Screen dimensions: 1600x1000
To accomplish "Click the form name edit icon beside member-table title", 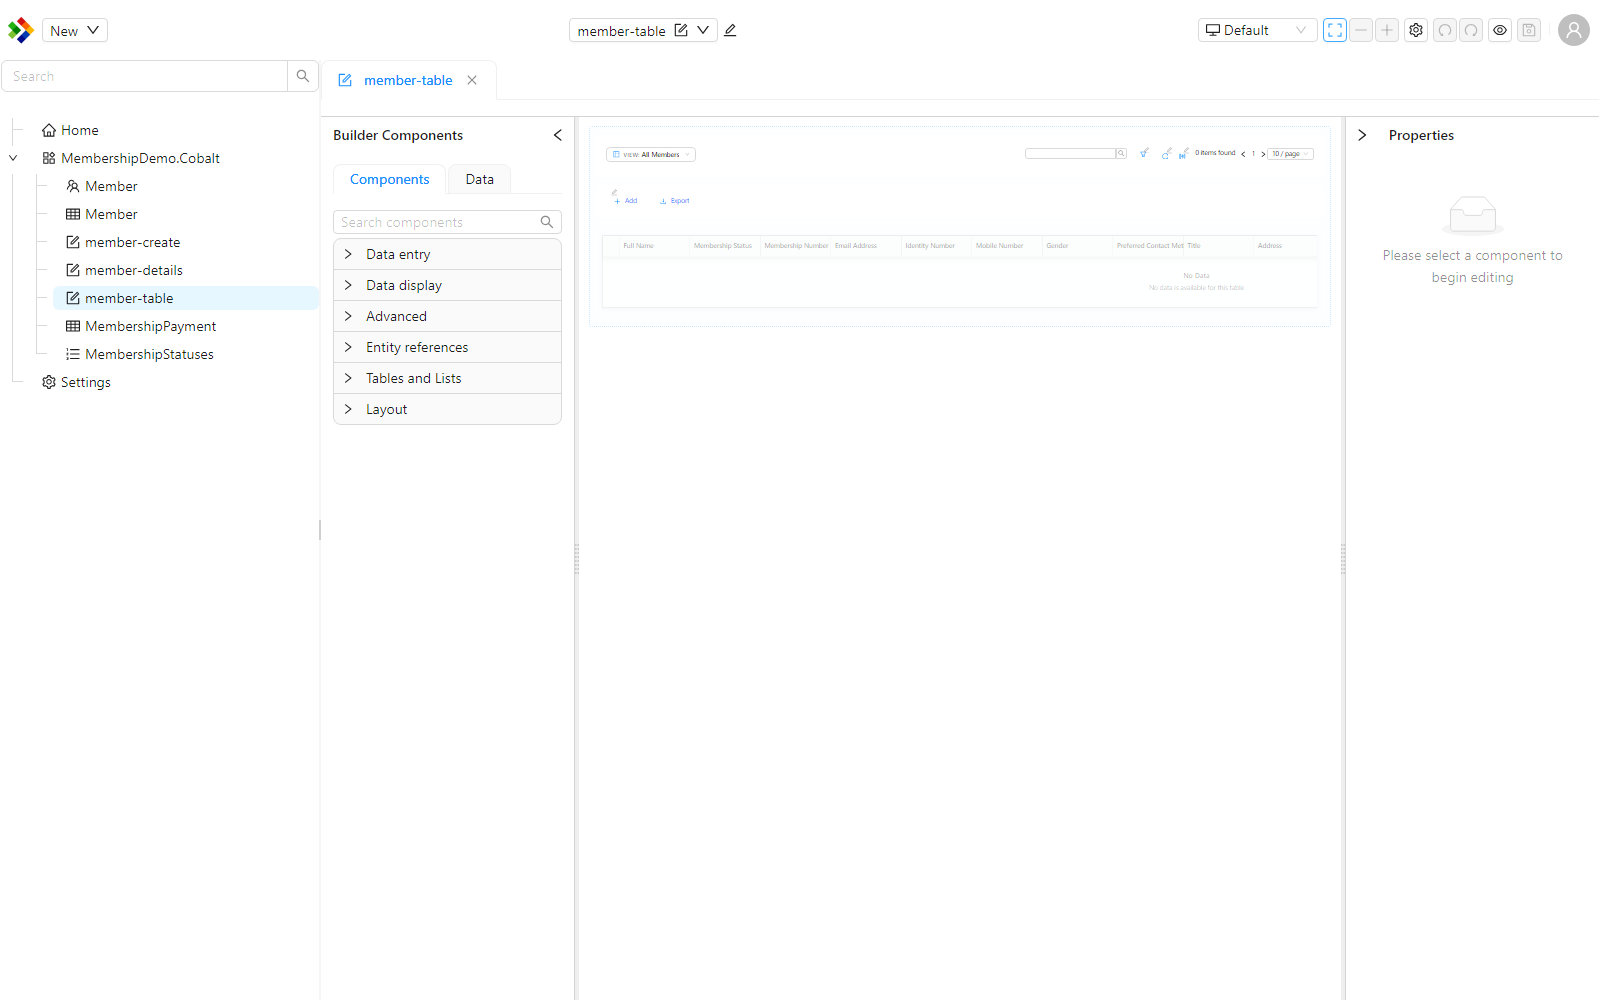I will point(681,30).
